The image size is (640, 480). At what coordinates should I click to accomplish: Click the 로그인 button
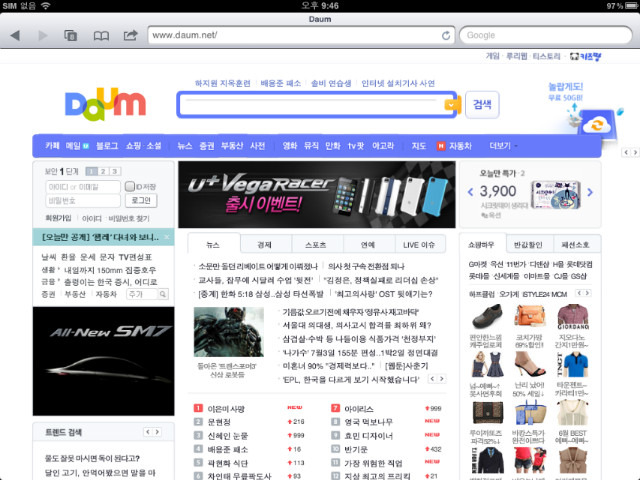pos(141,200)
